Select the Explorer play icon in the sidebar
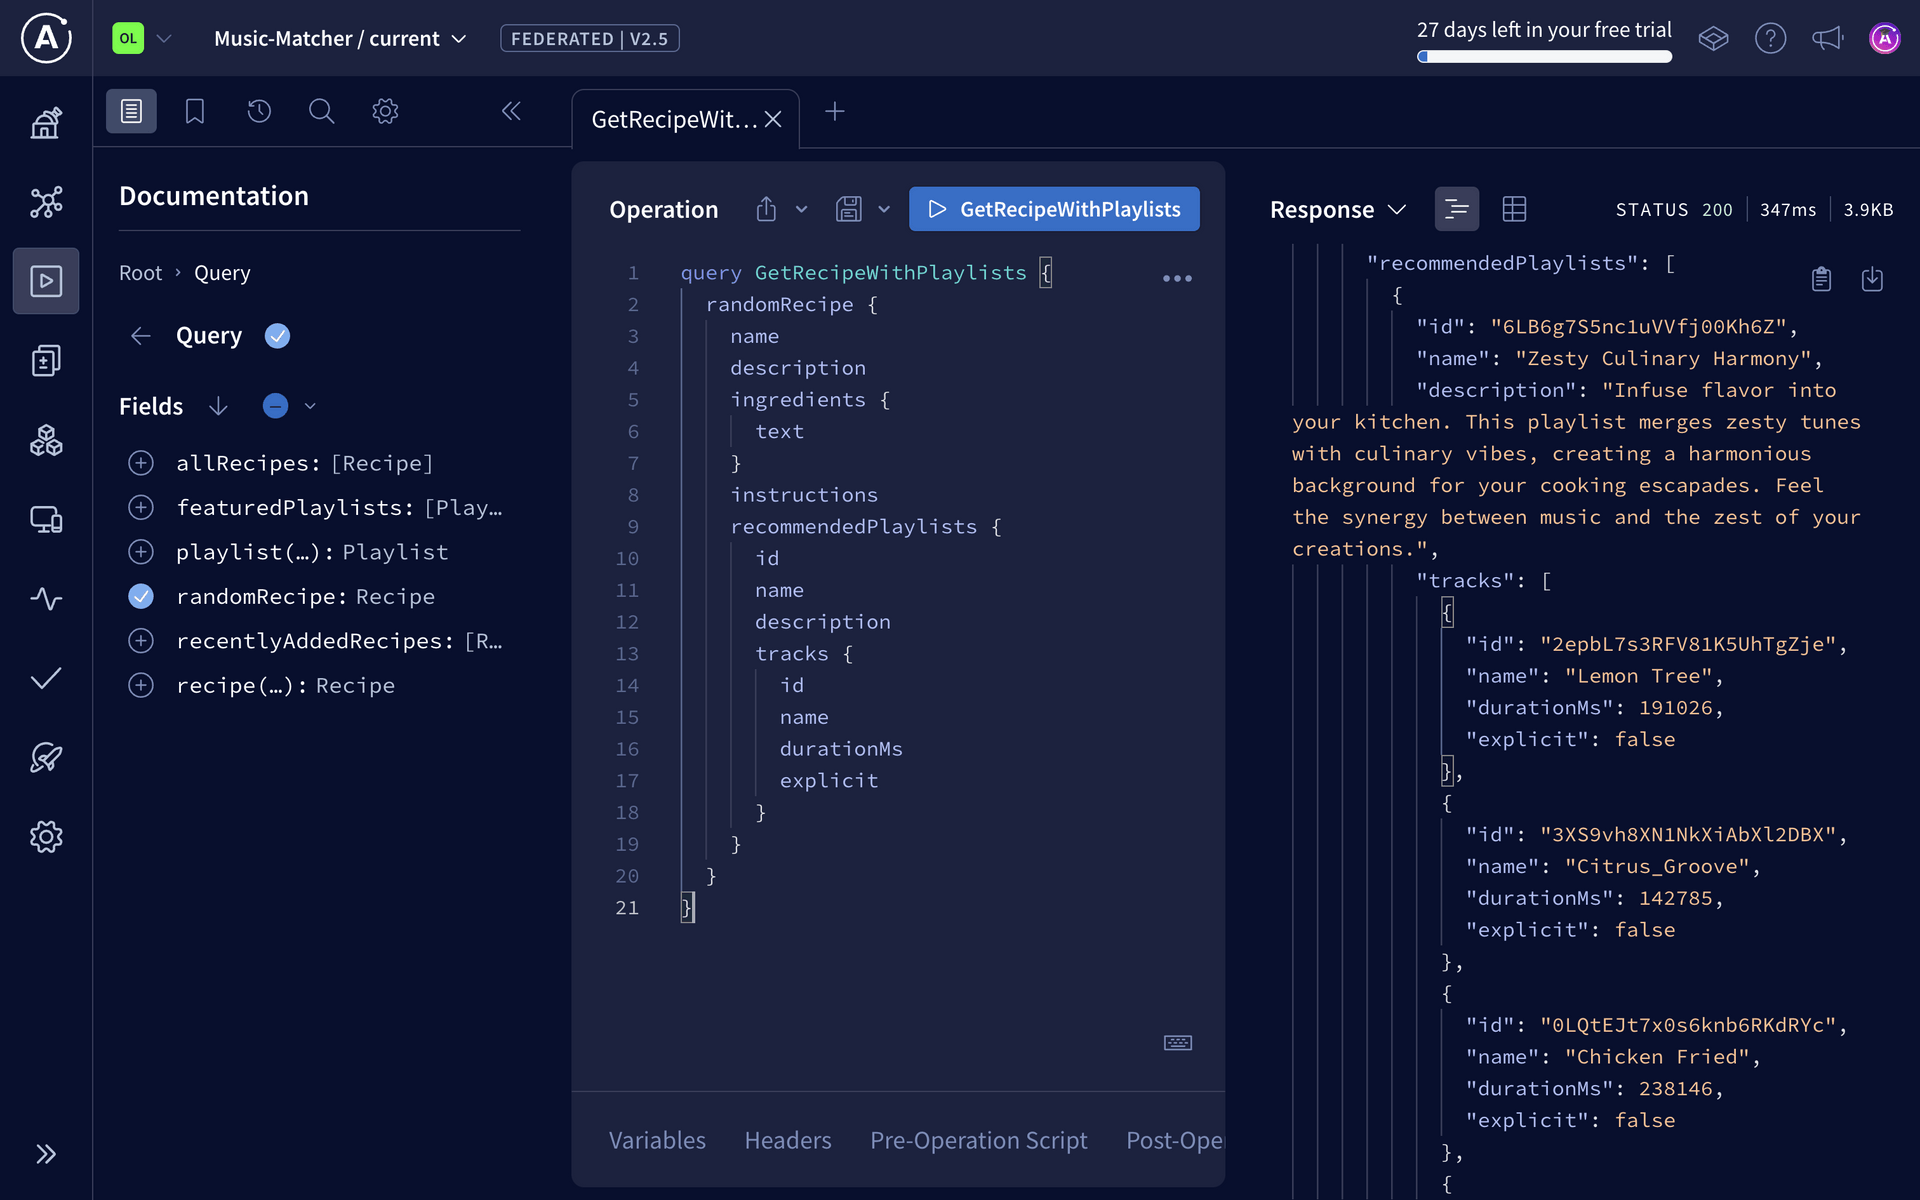Image resolution: width=1920 pixels, height=1200 pixels. [x=46, y=281]
